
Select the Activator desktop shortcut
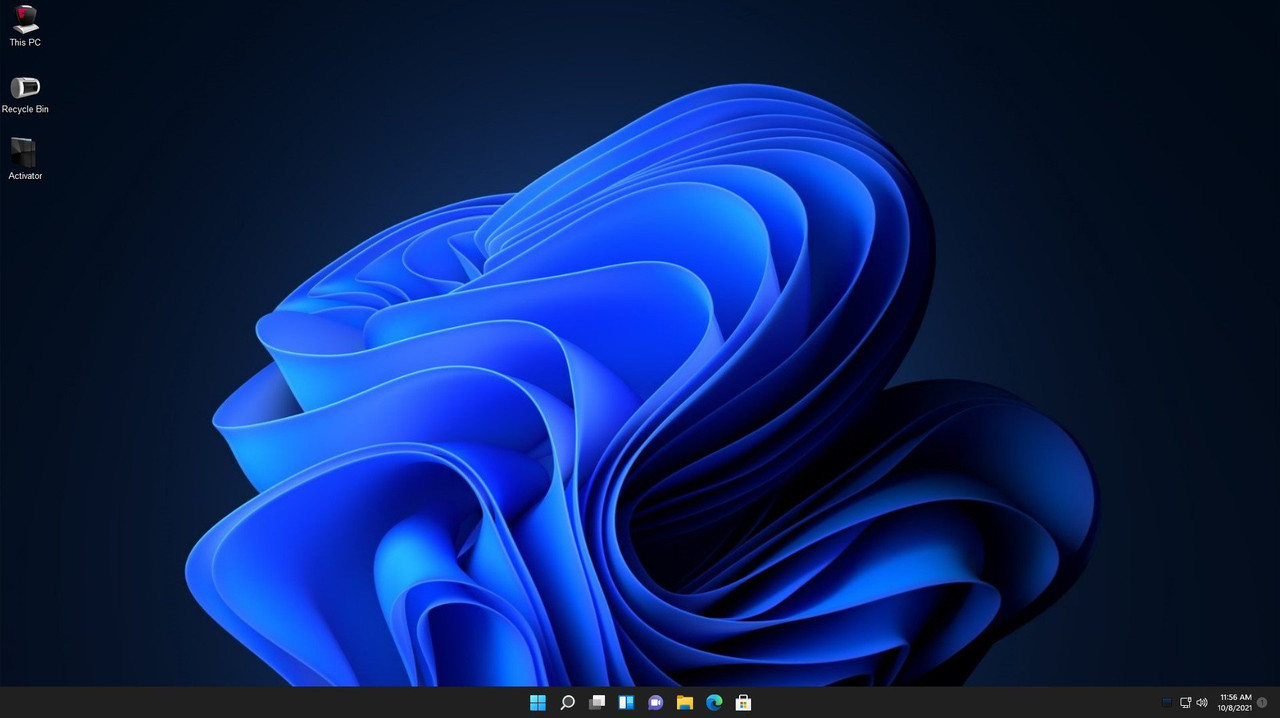(25, 160)
